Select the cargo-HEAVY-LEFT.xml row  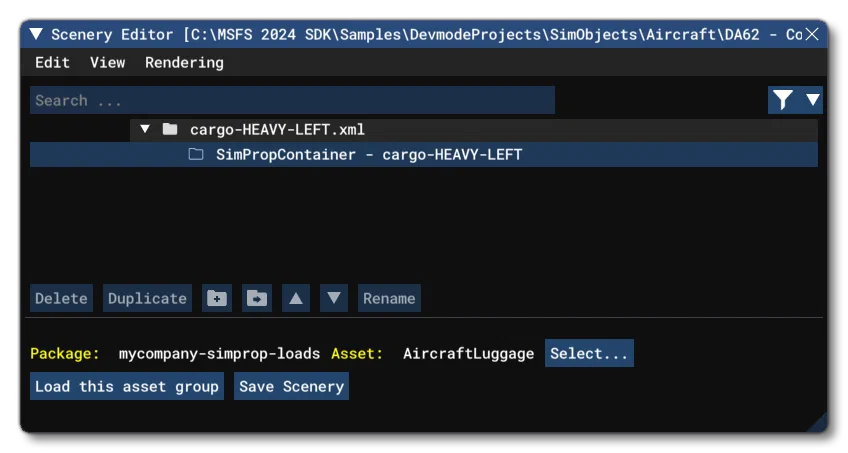(474, 130)
